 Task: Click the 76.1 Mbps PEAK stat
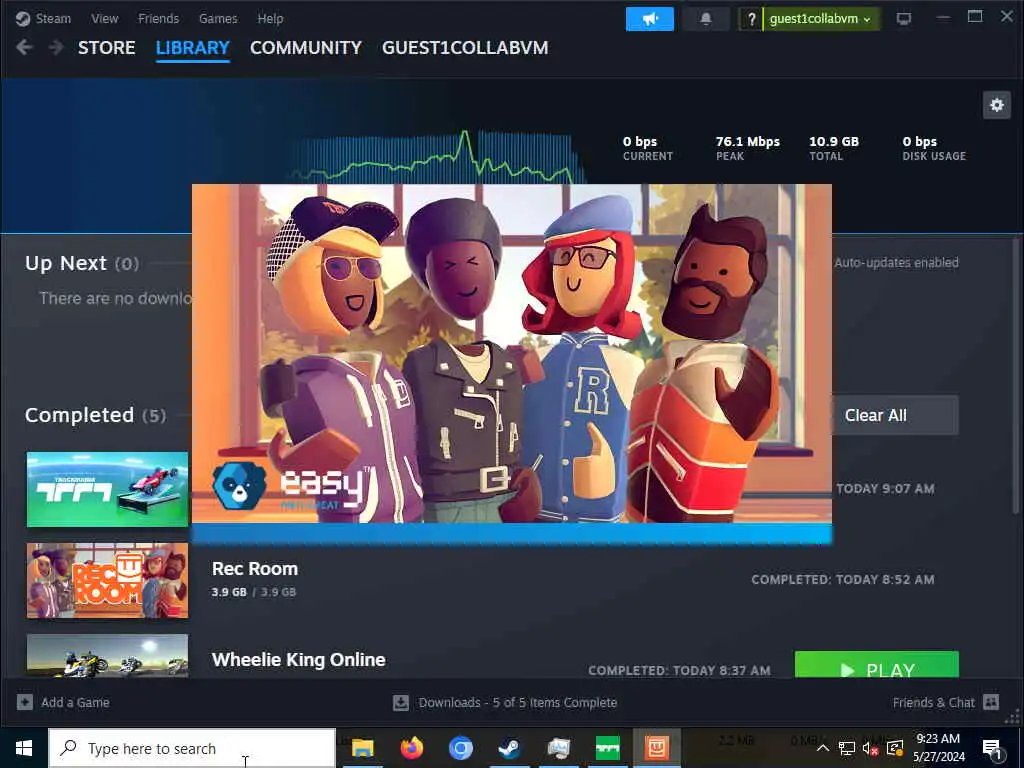click(747, 148)
